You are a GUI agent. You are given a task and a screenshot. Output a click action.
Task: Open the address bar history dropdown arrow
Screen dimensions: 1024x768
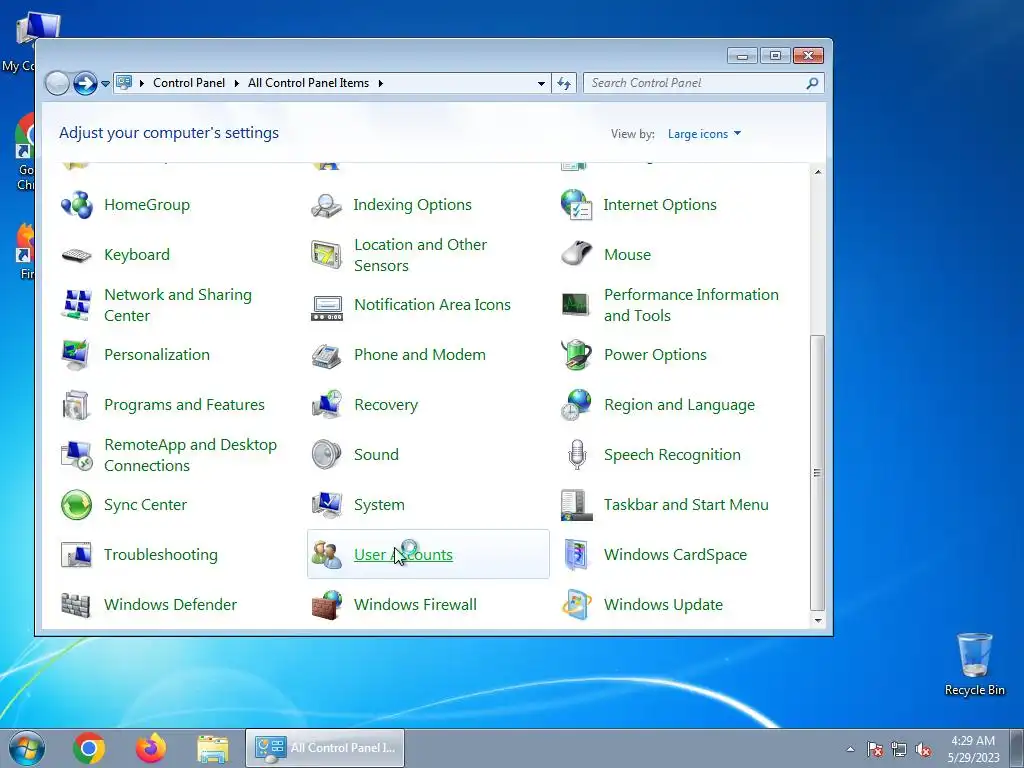[541, 84]
